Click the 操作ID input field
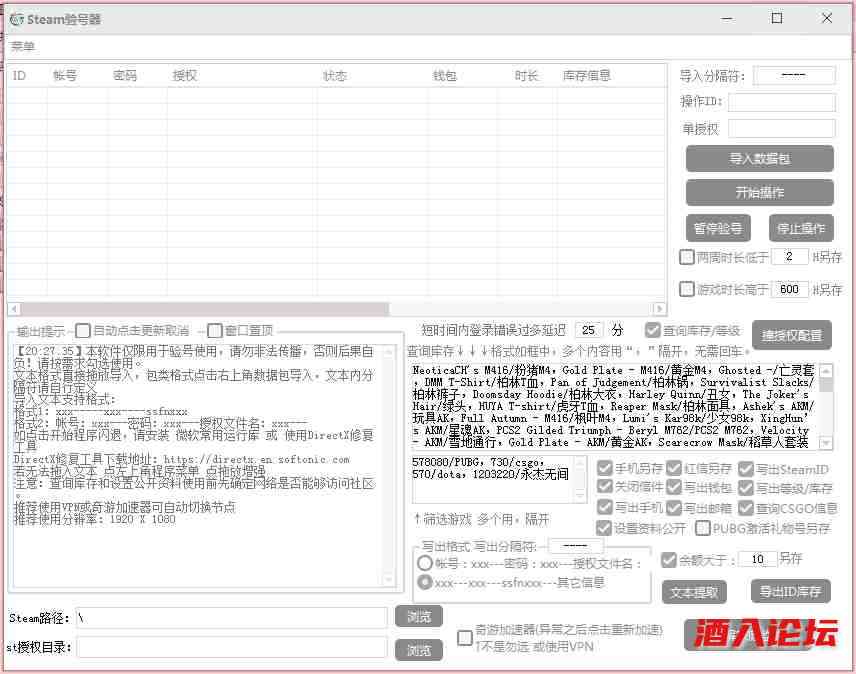856x674 pixels. click(781, 102)
